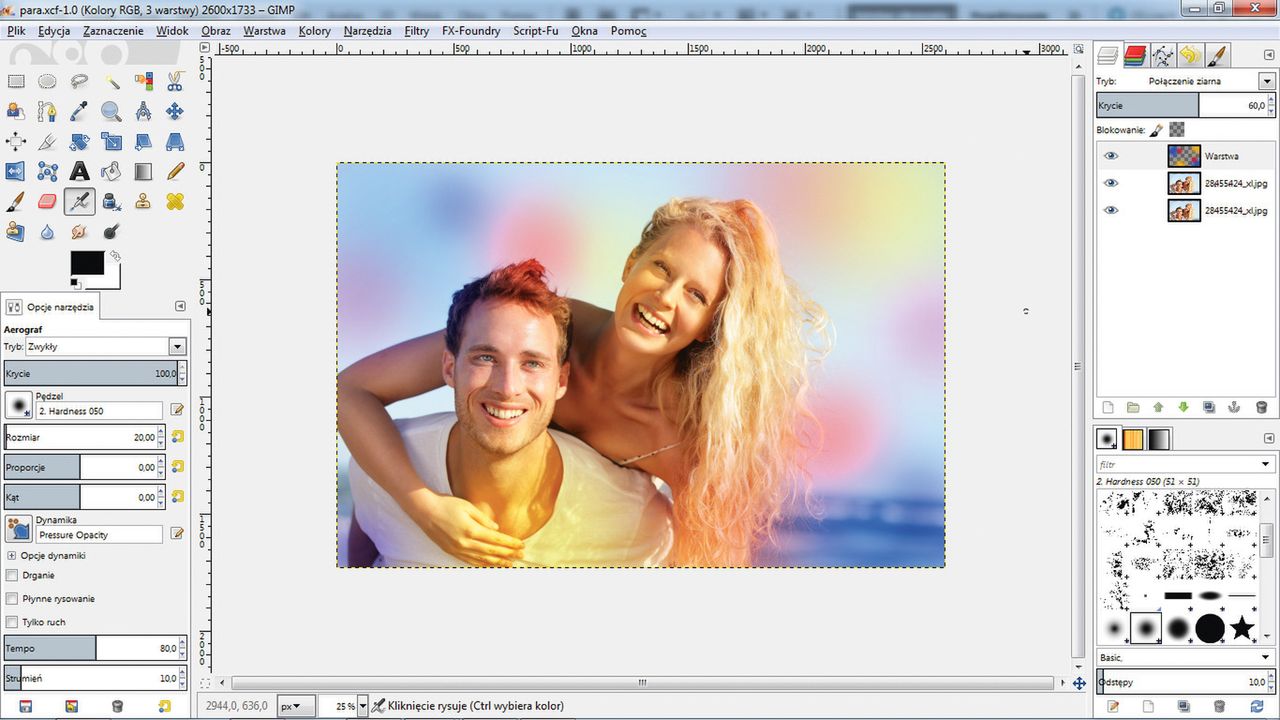Enable the Drganie checkbox
This screenshot has width=1280, height=720.
[12, 575]
